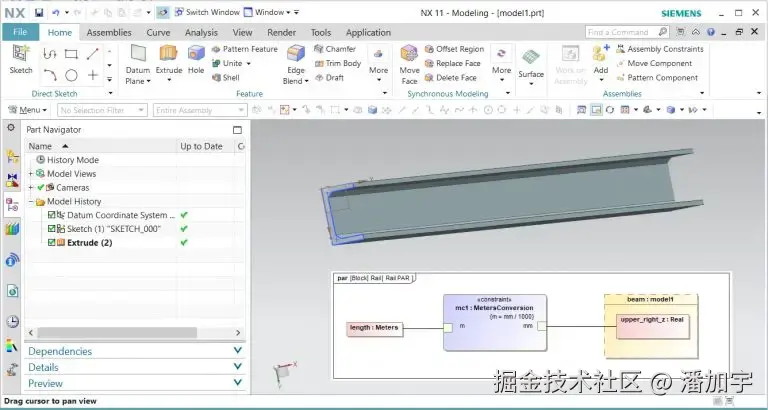
Task: Select the Profile curve tool
Action: (x=50, y=54)
